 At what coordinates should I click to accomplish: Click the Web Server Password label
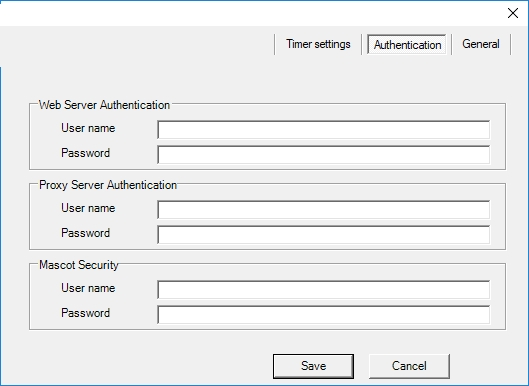(86, 153)
